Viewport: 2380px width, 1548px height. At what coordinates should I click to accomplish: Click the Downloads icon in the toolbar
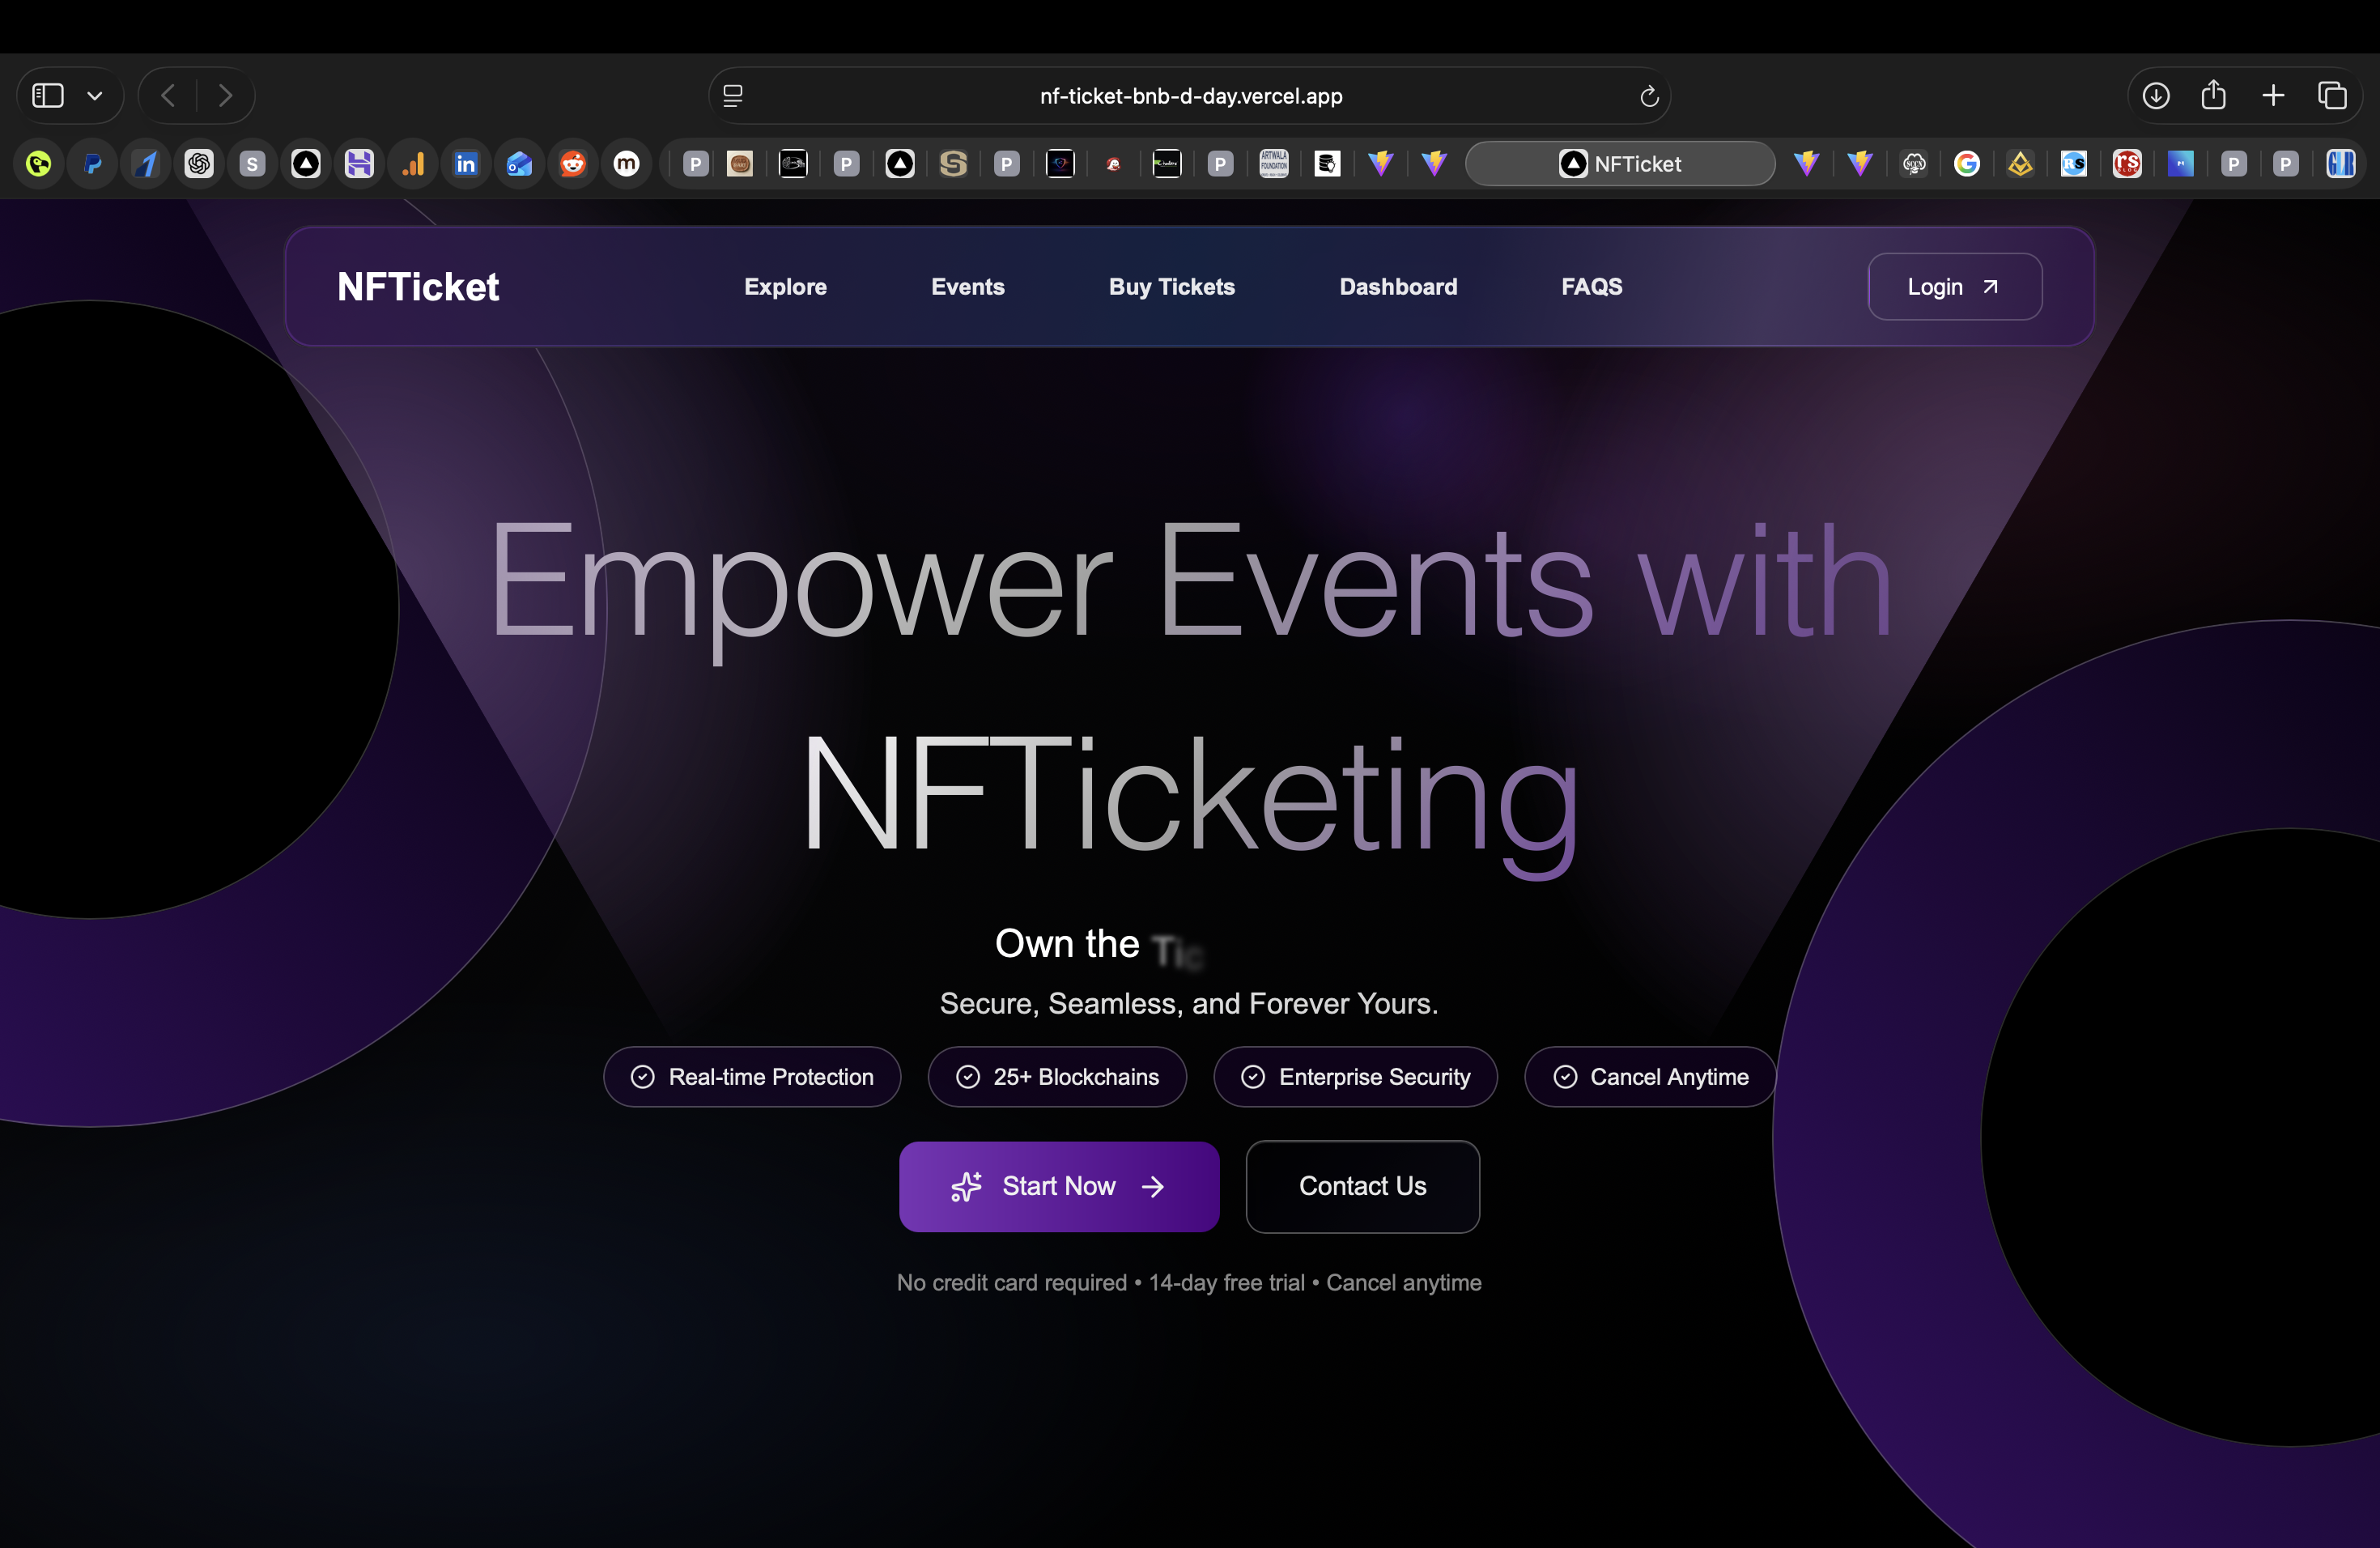click(2156, 95)
